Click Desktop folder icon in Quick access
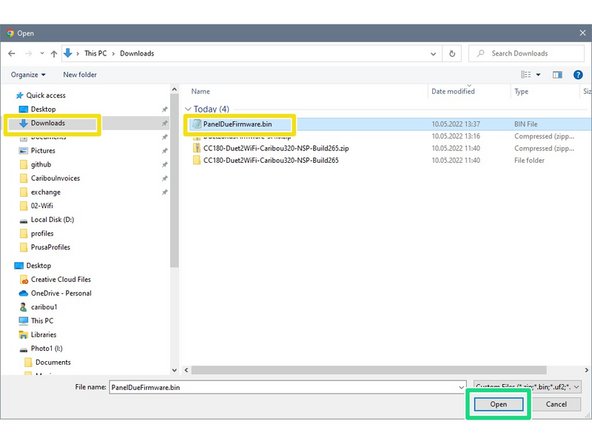This screenshot has height=444, width=592. [23, 109]
